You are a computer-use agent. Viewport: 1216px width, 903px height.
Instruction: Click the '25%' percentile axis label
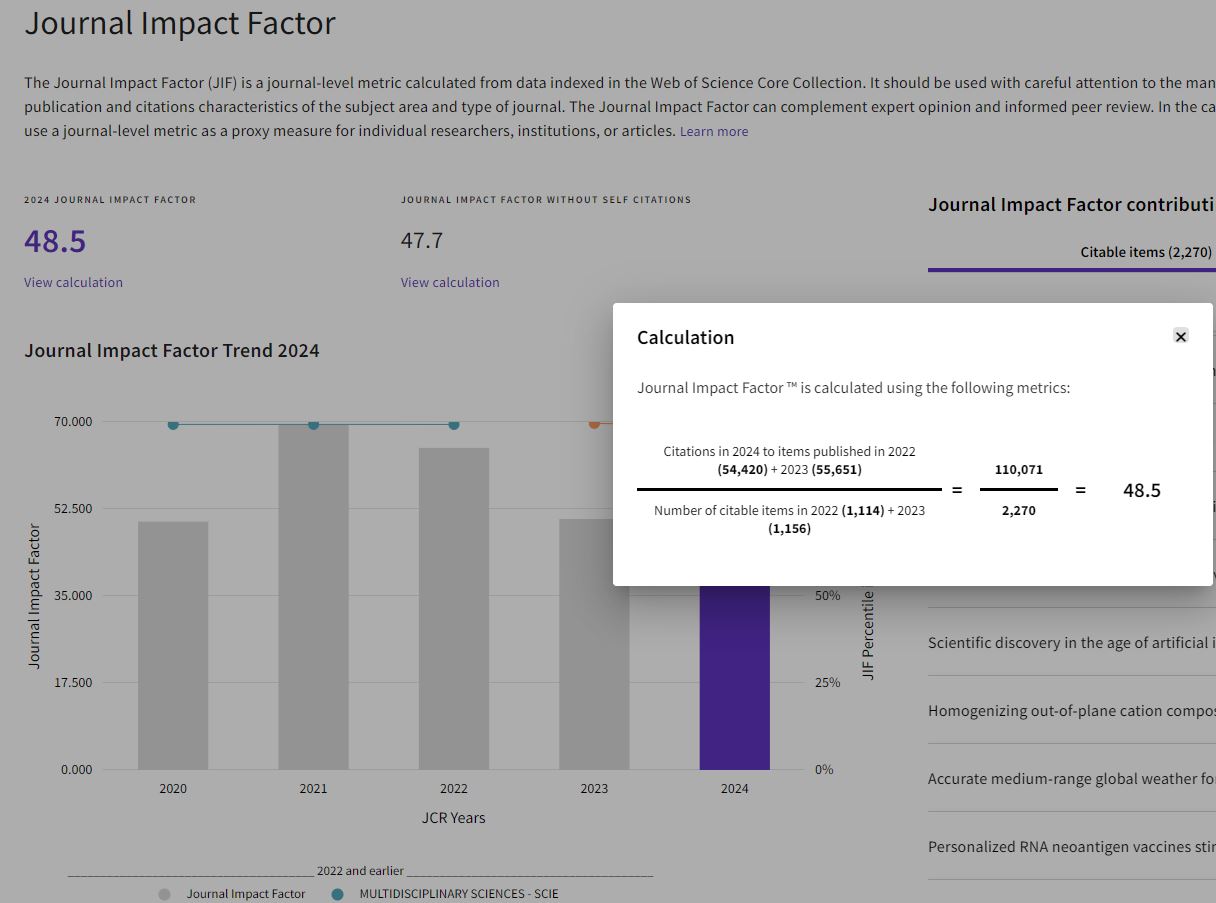pos(828,683)
